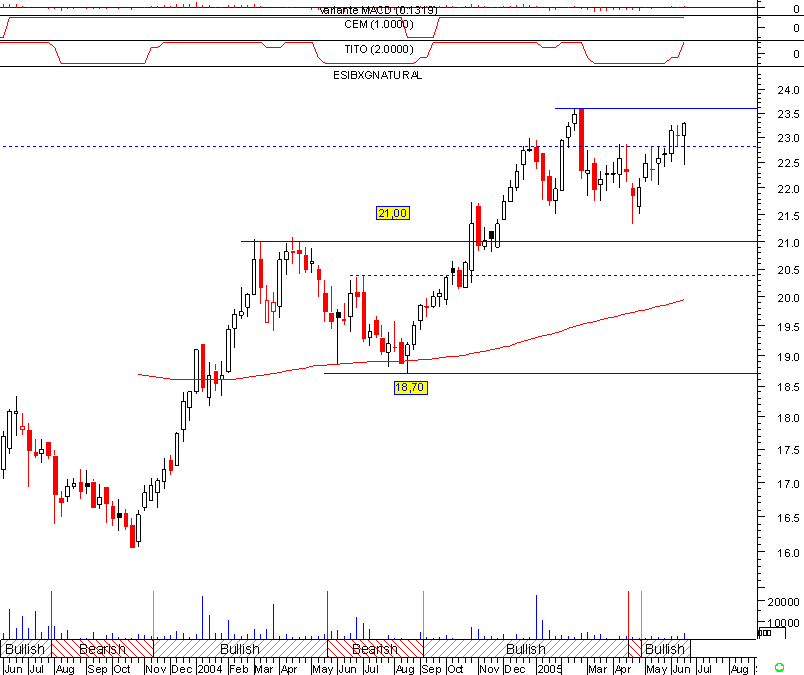Click the green vertical marker at November 2003
The height and width of the screenshot is (675, 804).
pyautogui.click(x=153, y=615)
